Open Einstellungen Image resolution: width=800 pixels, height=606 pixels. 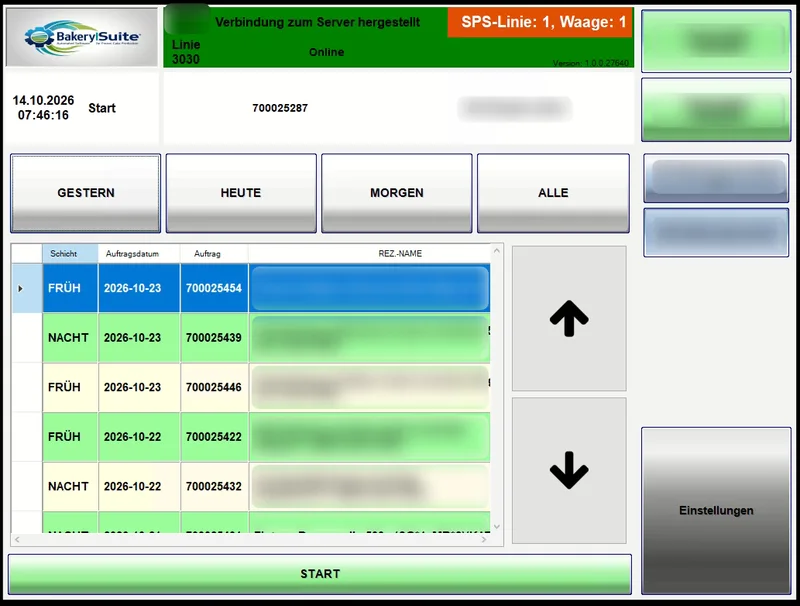(x=716, y=511)
